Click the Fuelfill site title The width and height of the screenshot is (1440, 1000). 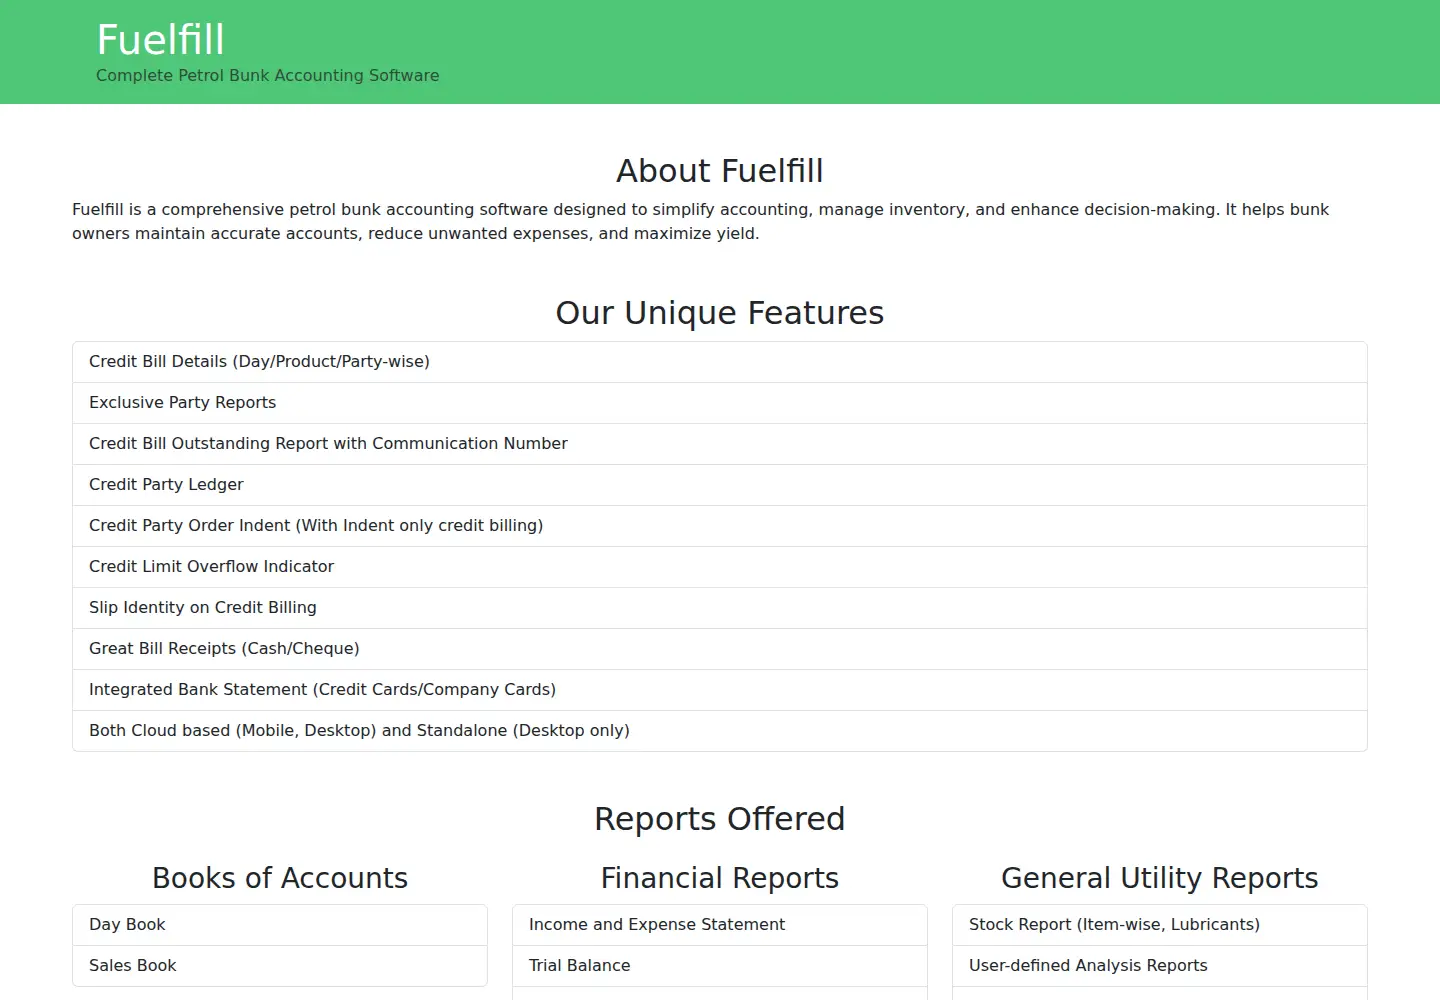(160, 40)
